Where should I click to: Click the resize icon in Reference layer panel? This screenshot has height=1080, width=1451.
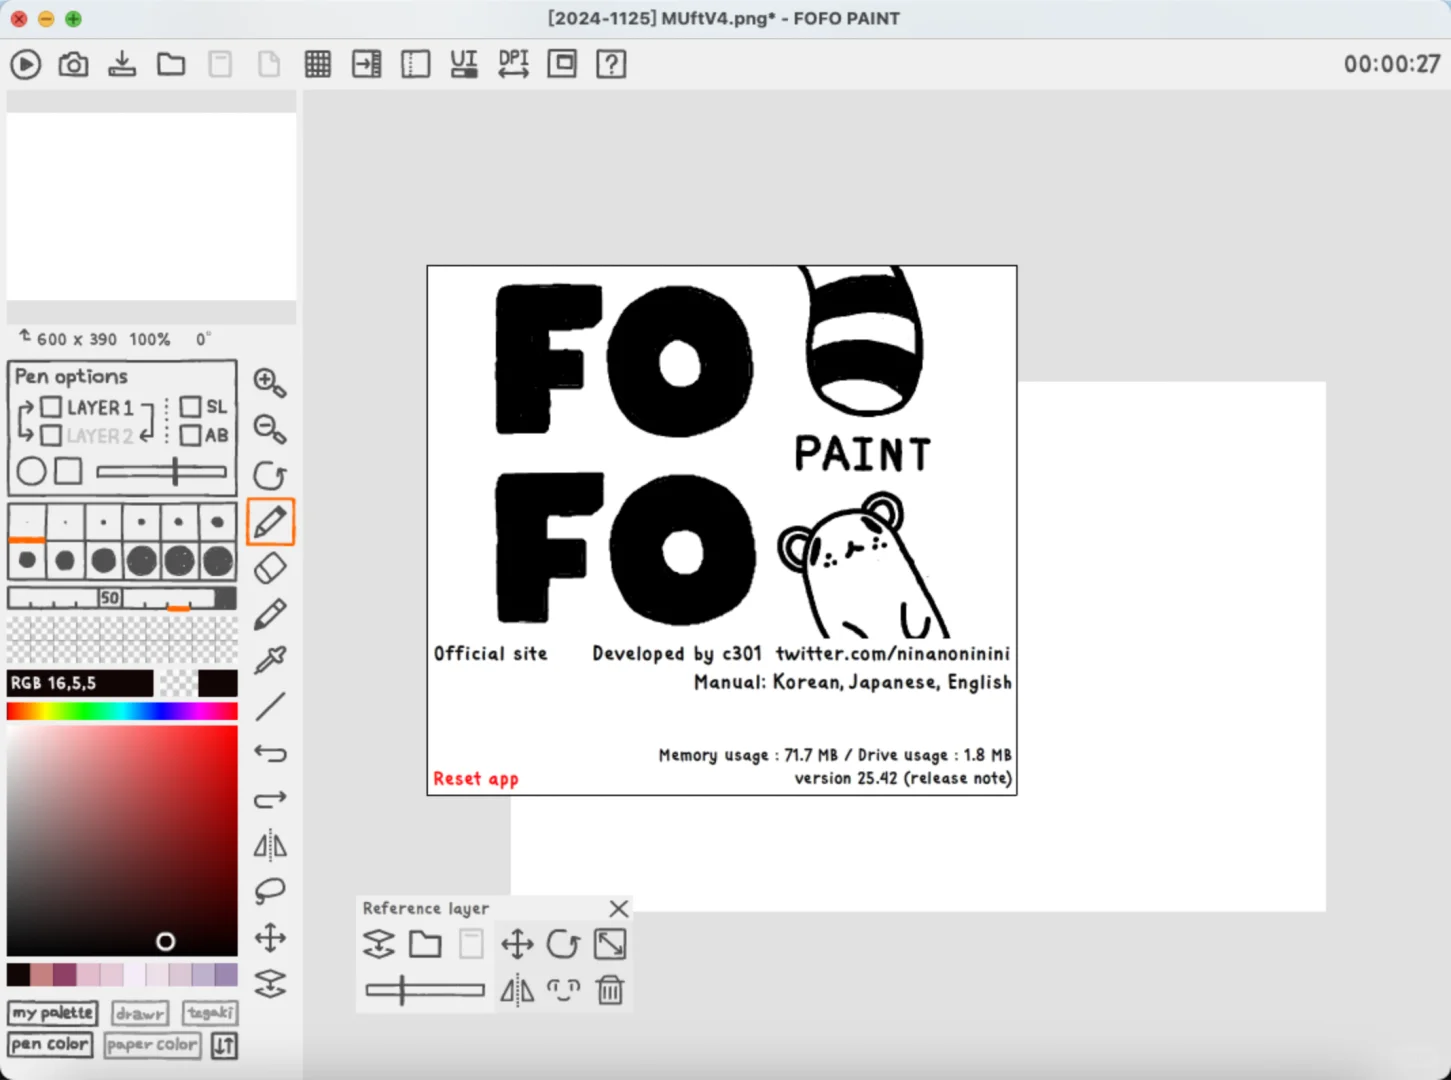point(610,944)
